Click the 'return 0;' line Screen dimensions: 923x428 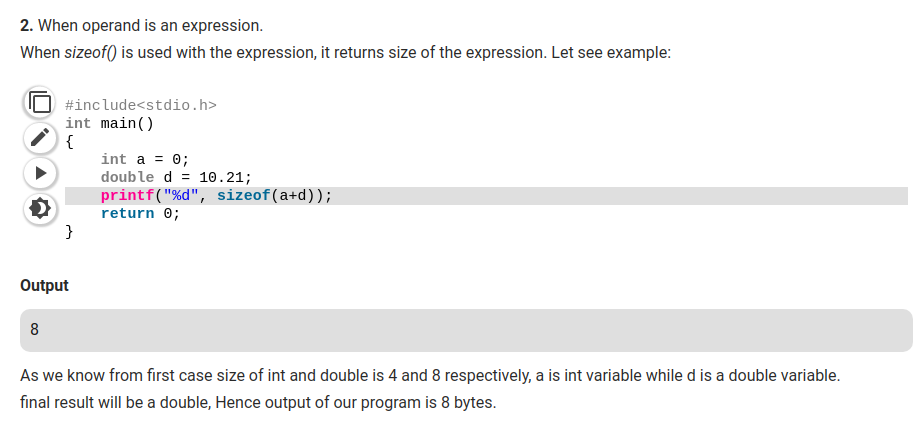point(140,213)
